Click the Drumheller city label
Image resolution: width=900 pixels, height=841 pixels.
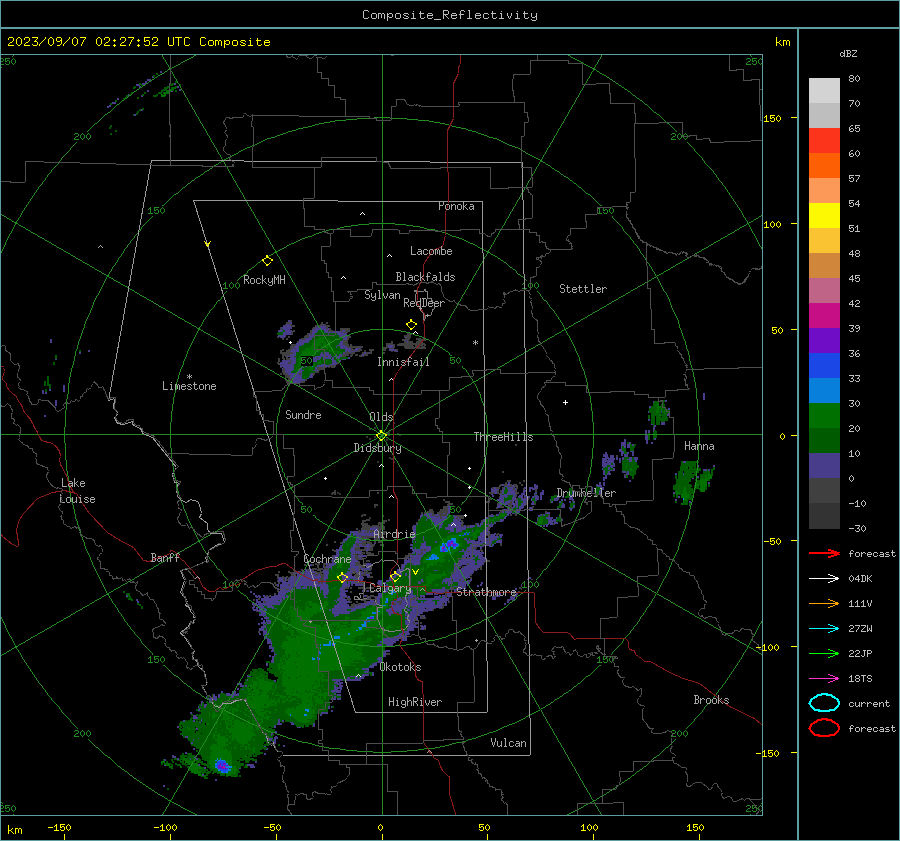coord(587,493)
